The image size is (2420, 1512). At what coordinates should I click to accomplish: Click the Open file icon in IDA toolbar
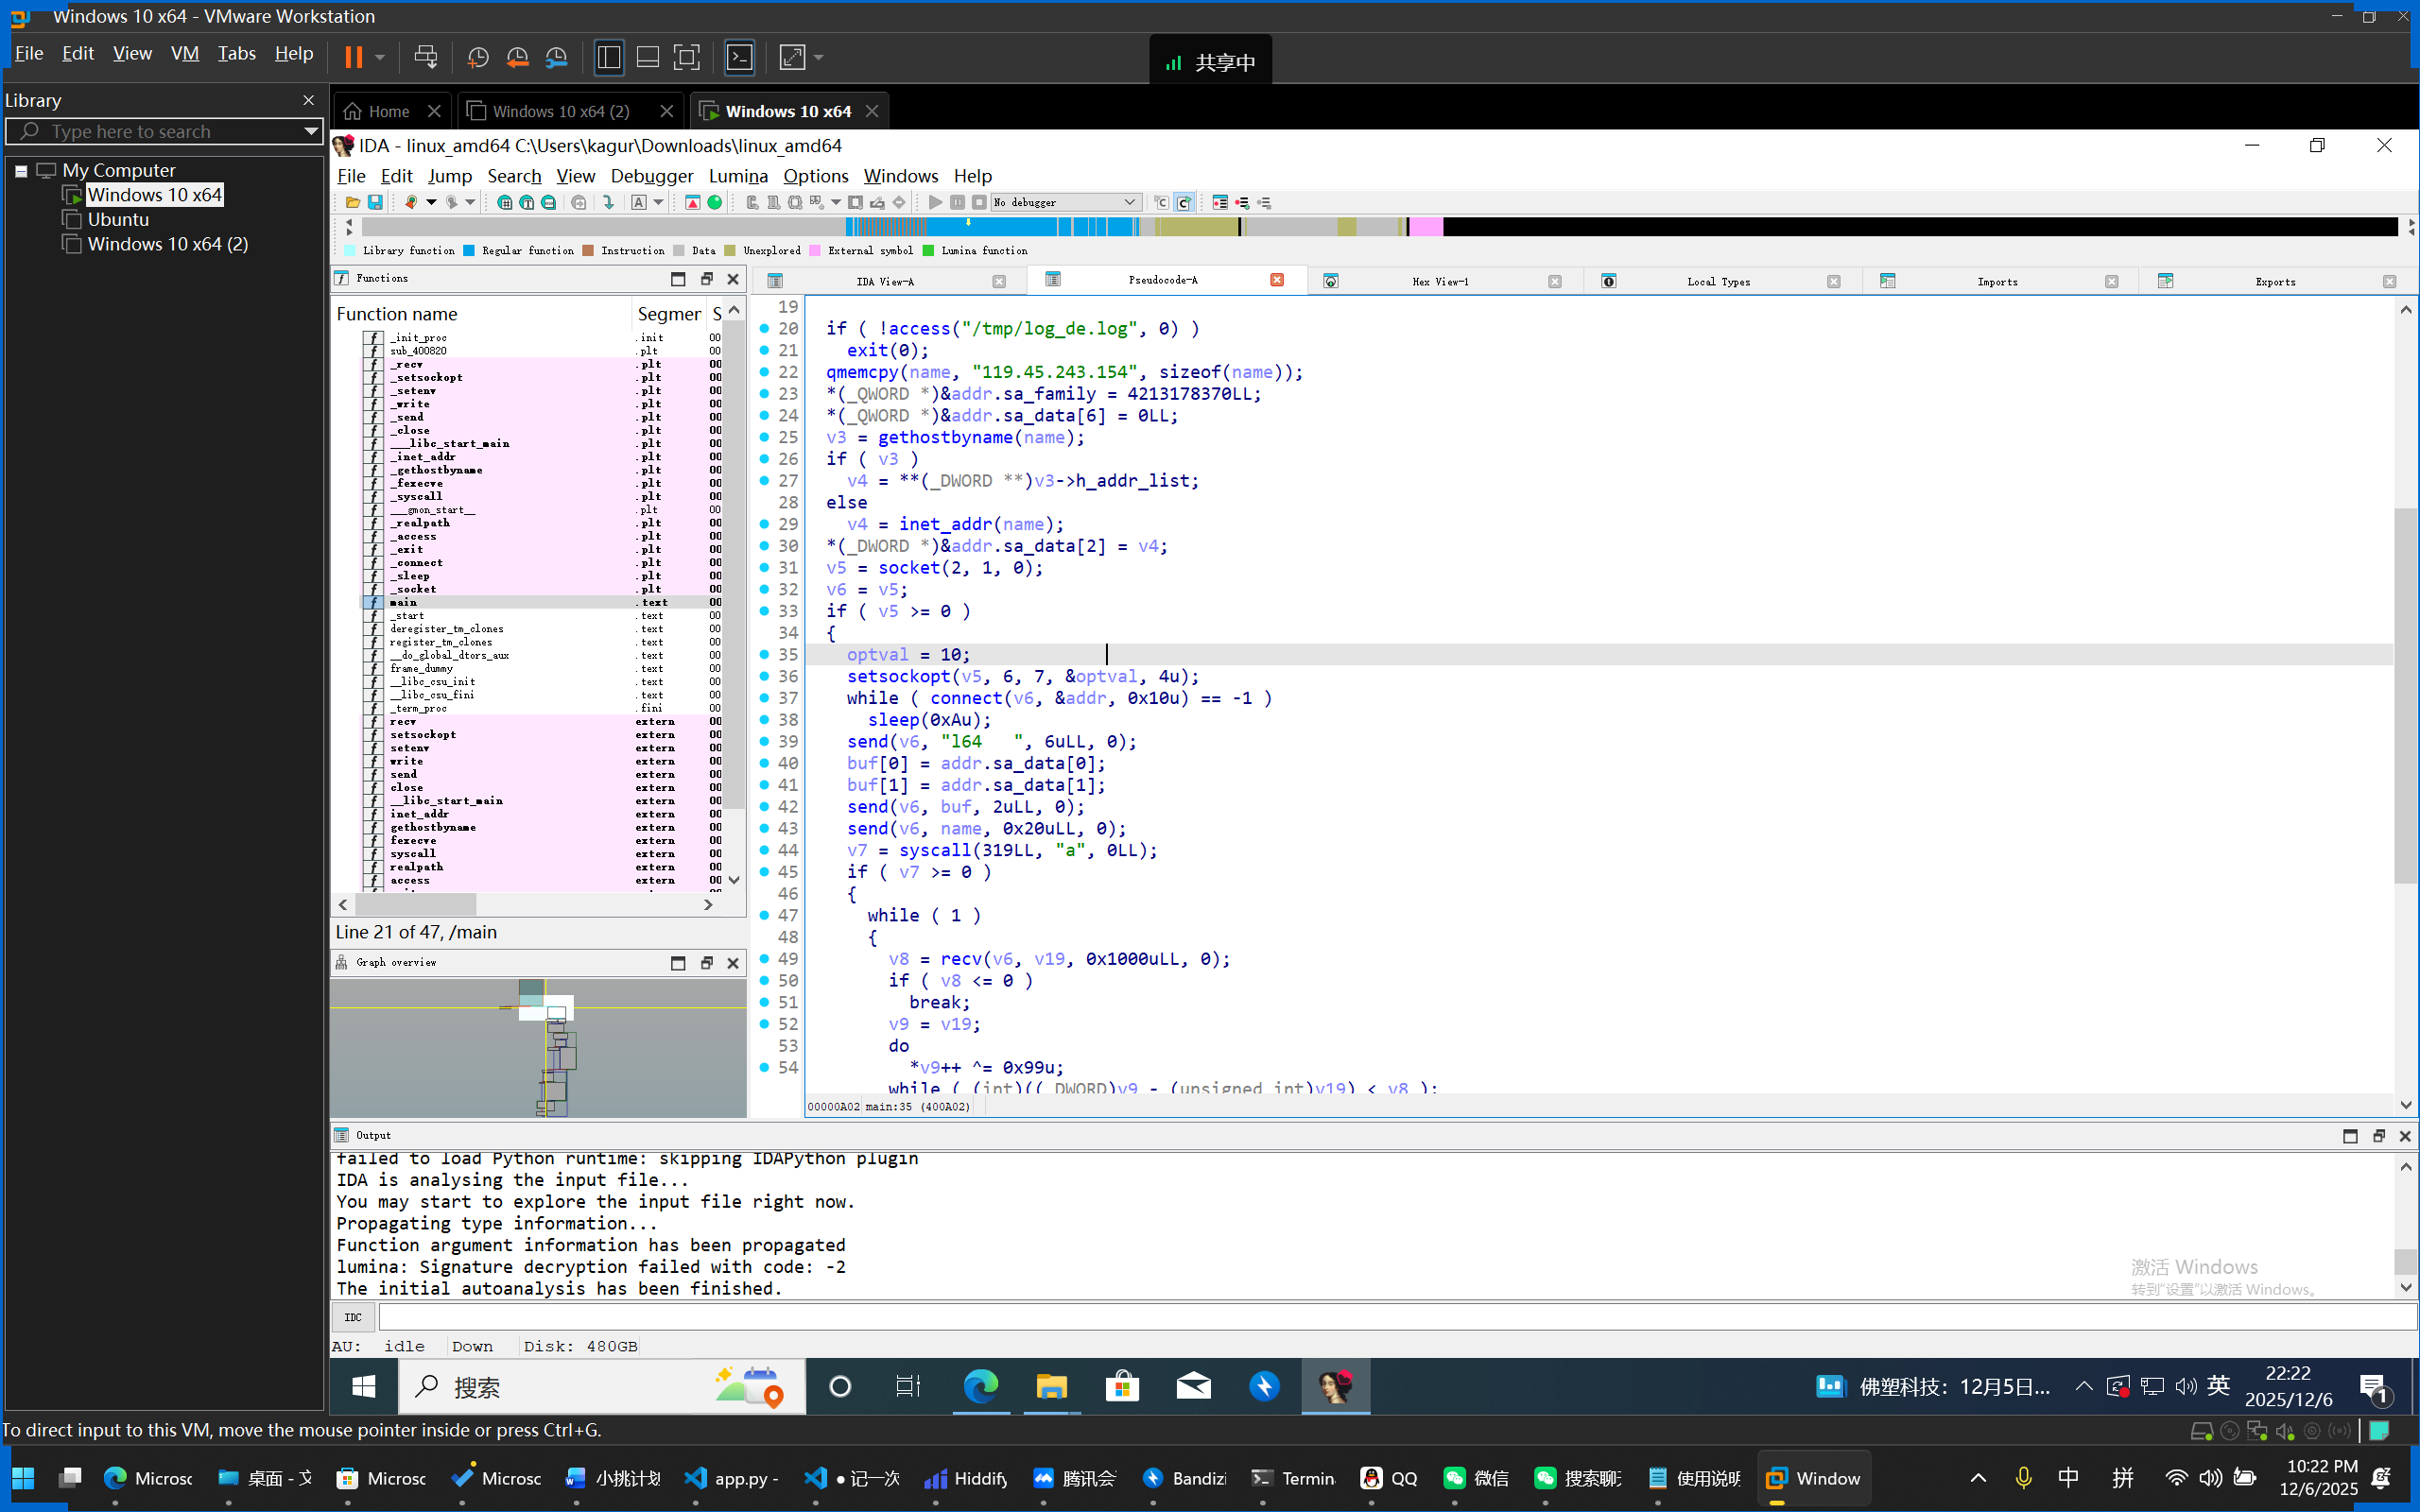pos(352,202)
